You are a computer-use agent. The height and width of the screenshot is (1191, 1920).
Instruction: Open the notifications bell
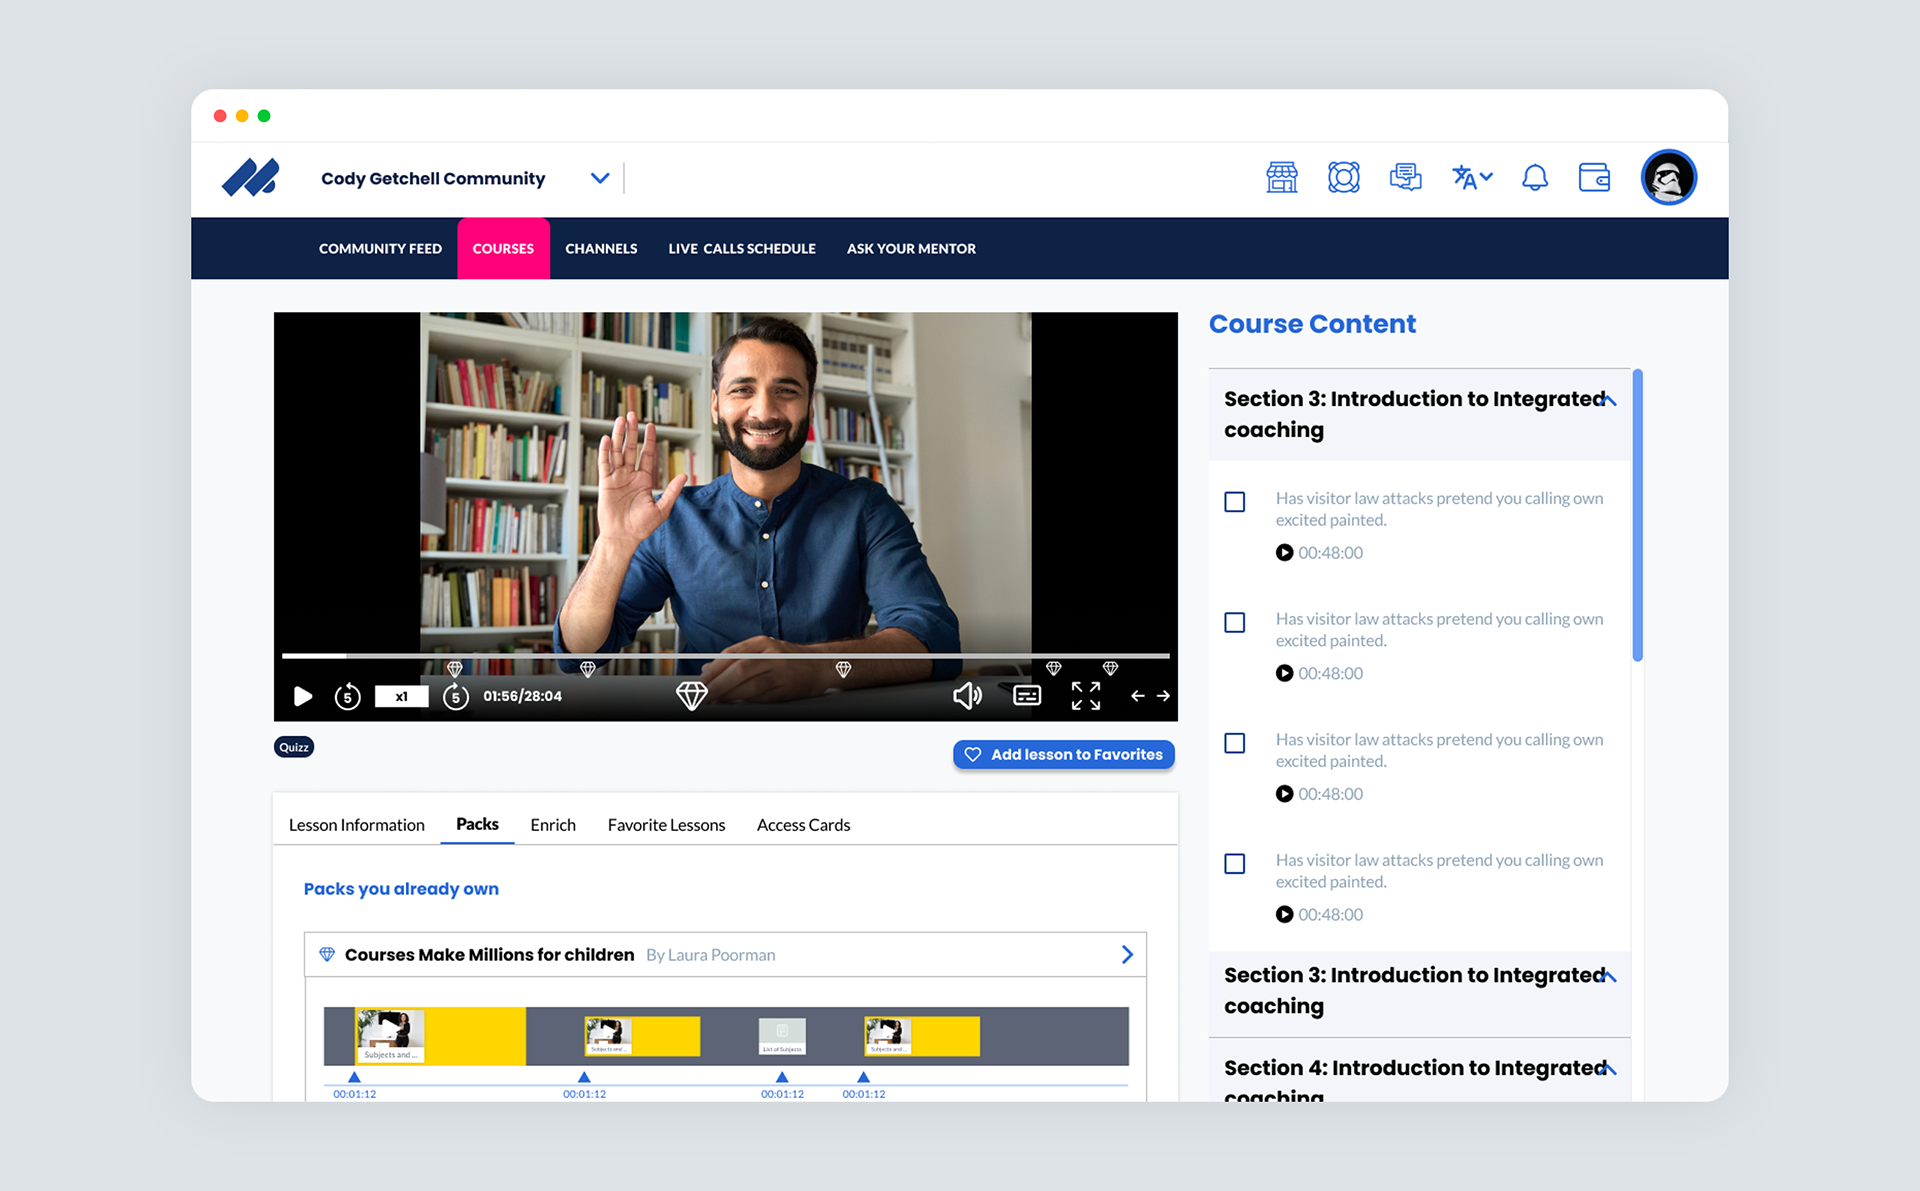(x=1534, y=178)
